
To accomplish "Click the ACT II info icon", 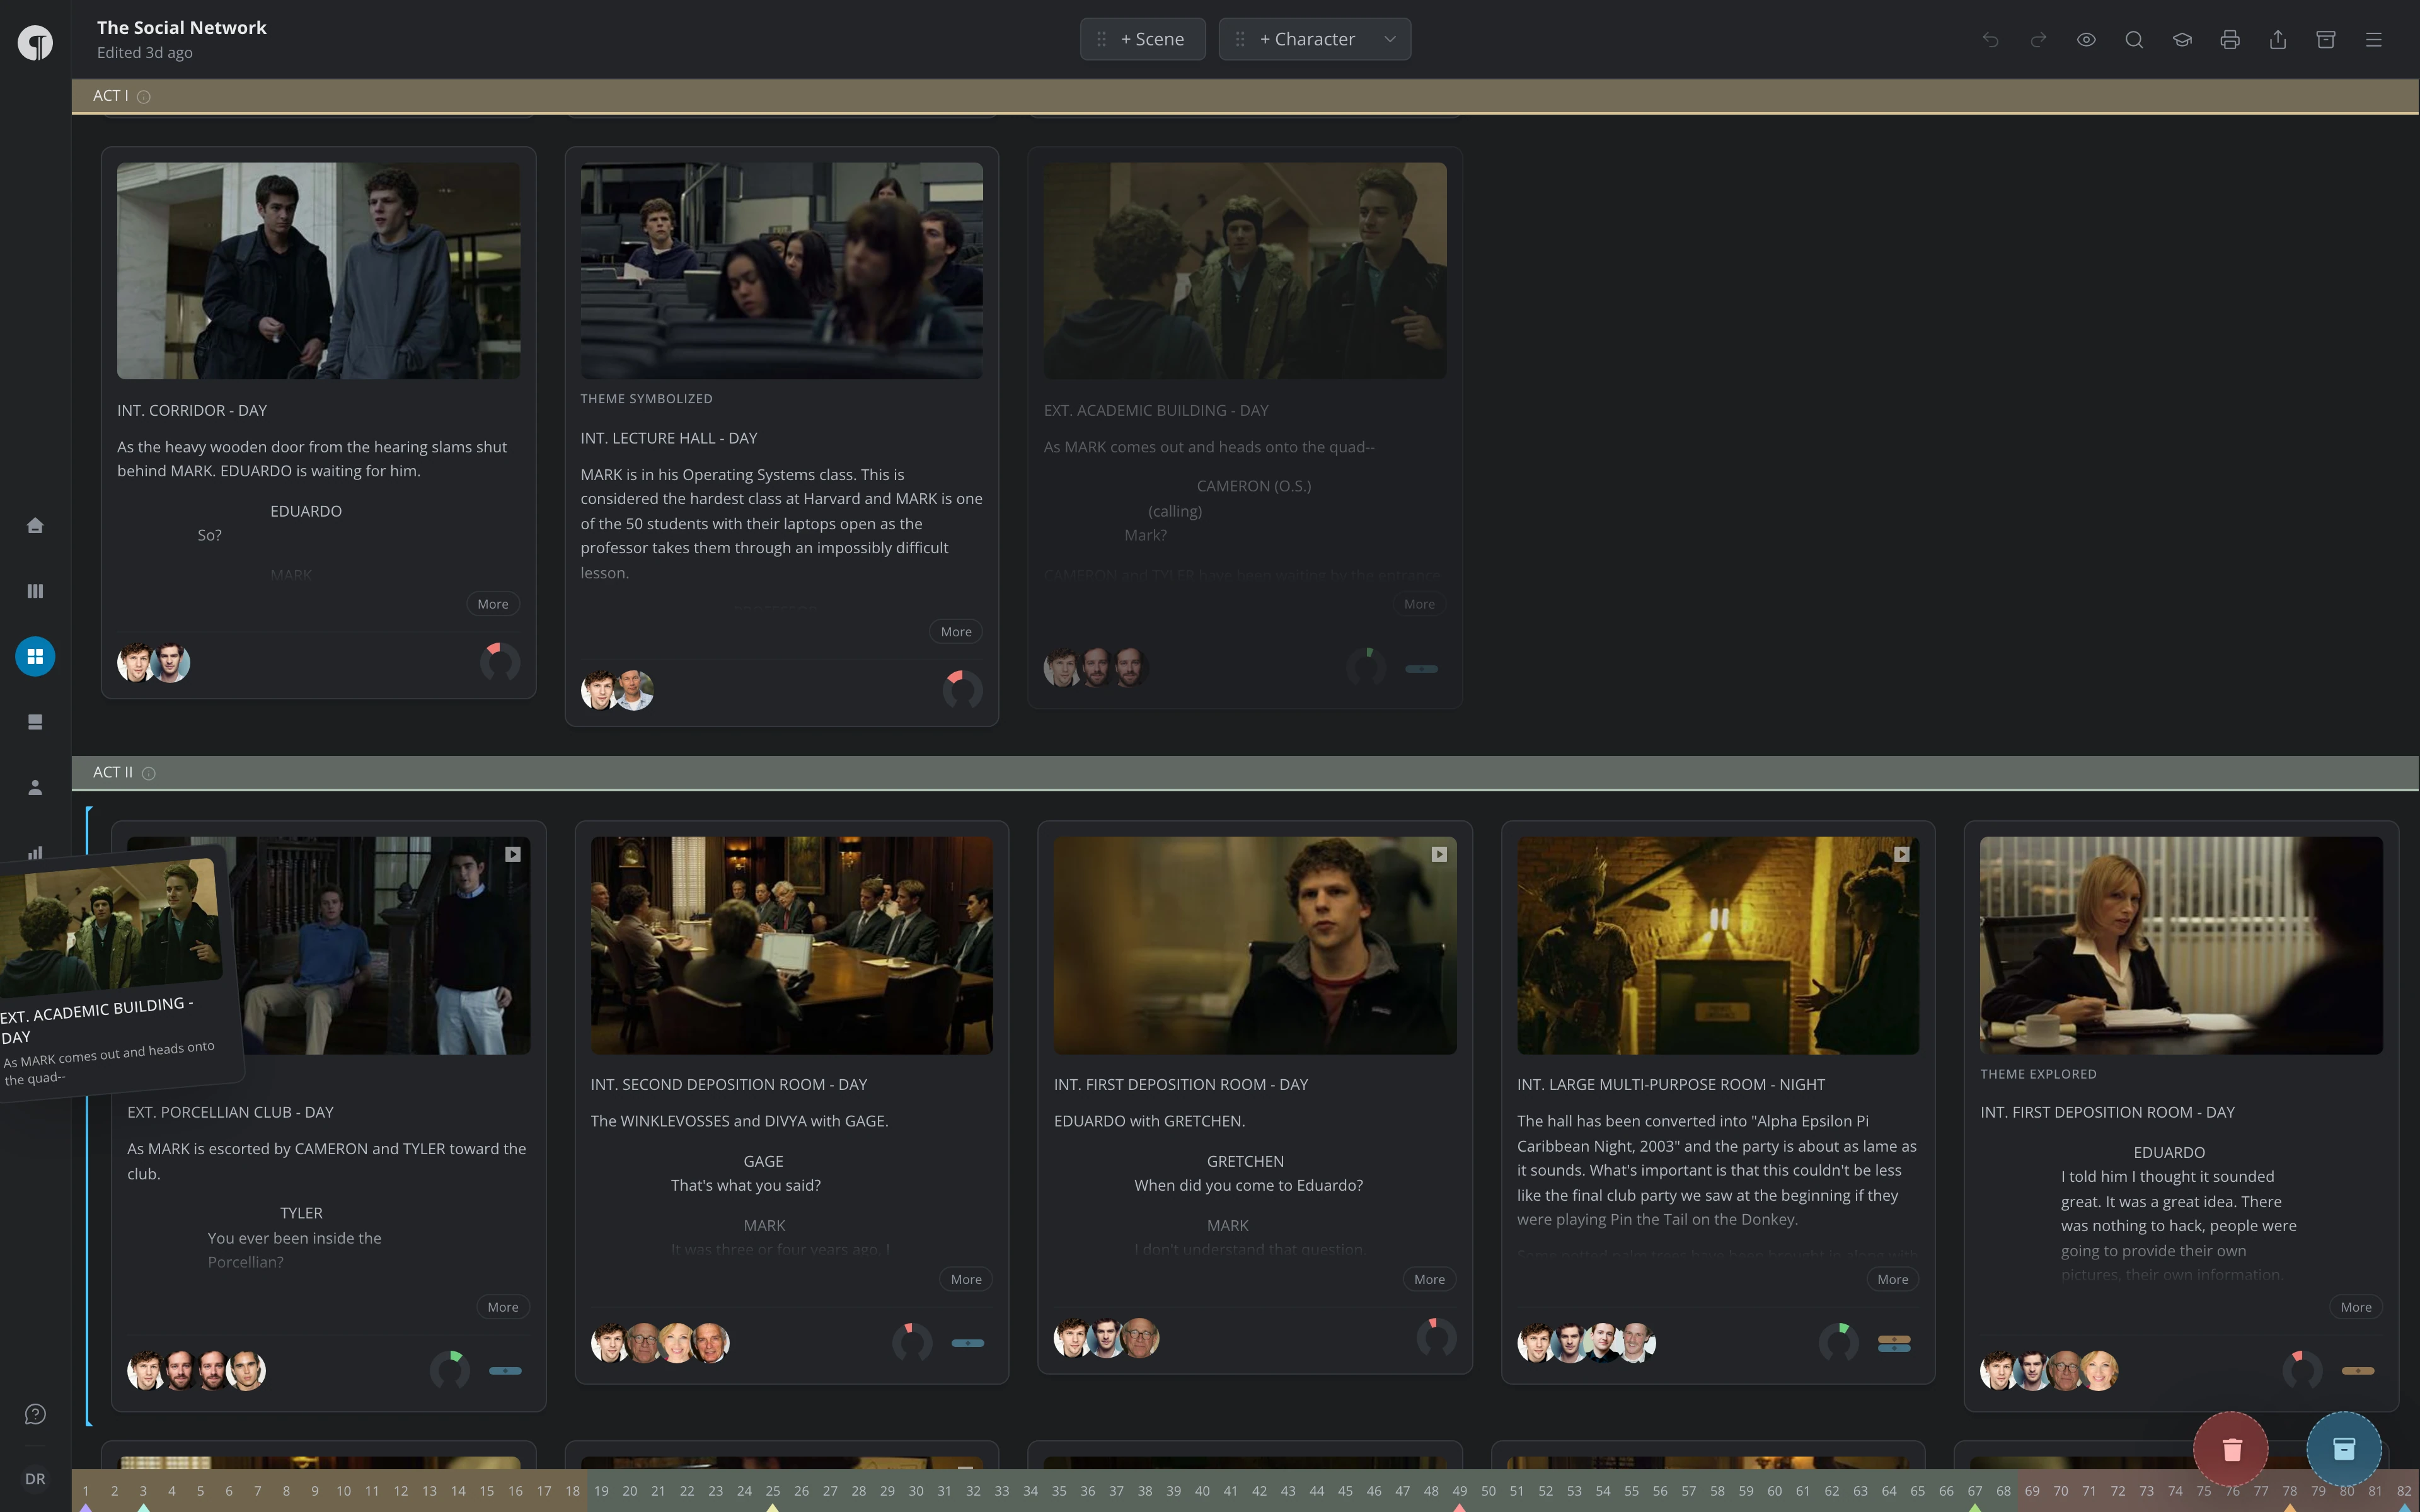I will click(149, 773).
